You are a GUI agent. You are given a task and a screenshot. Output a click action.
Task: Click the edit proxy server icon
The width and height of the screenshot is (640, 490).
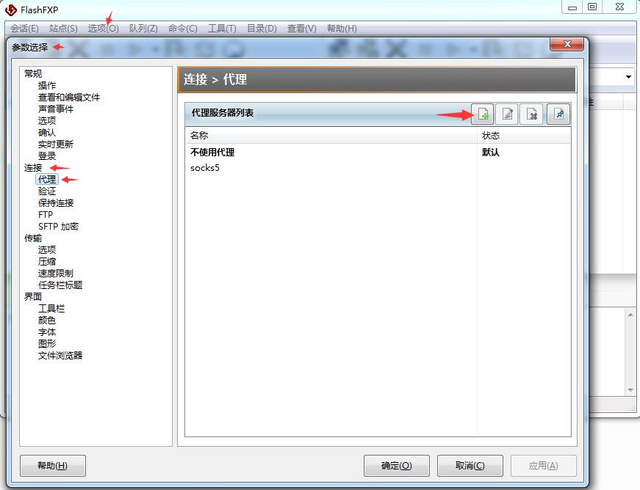pyautogui.click(x=507, y=114)
